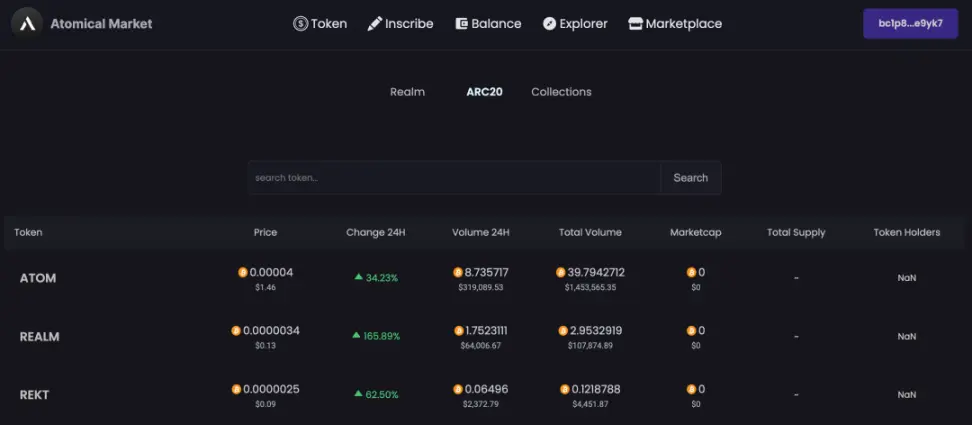972x425 pixels.
Task: Open the Explorer navigation menu item
Action: pyautogui.click(x=575, y=24)
